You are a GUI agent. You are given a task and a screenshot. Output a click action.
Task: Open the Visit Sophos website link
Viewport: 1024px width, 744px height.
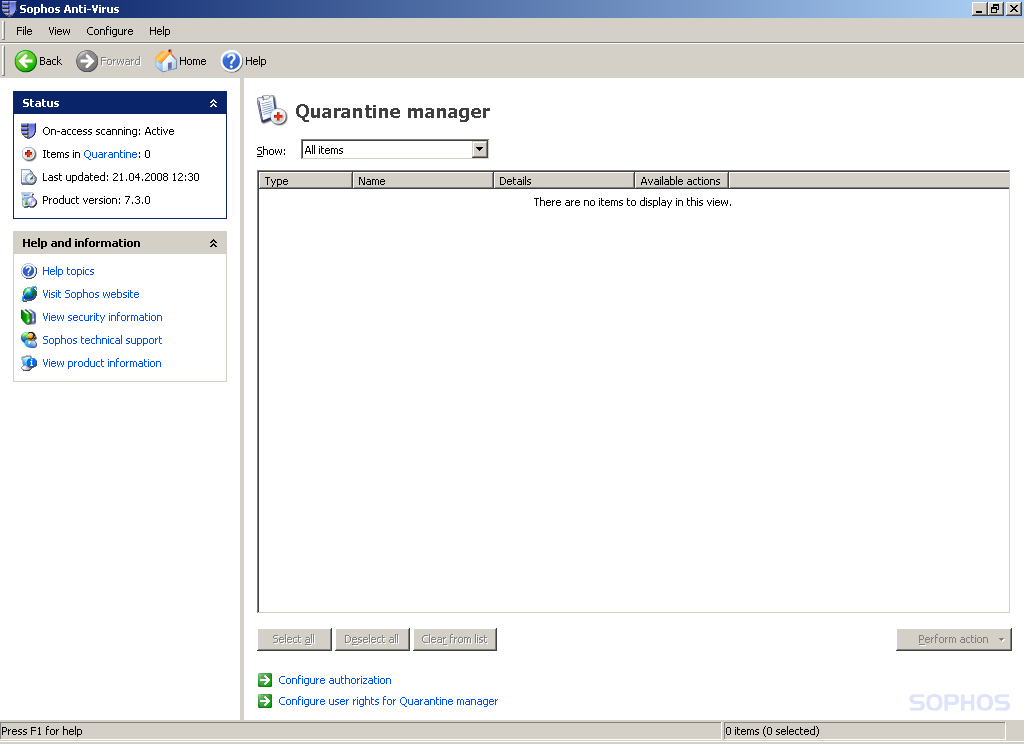pyautogui.click(x=91, y=294)
